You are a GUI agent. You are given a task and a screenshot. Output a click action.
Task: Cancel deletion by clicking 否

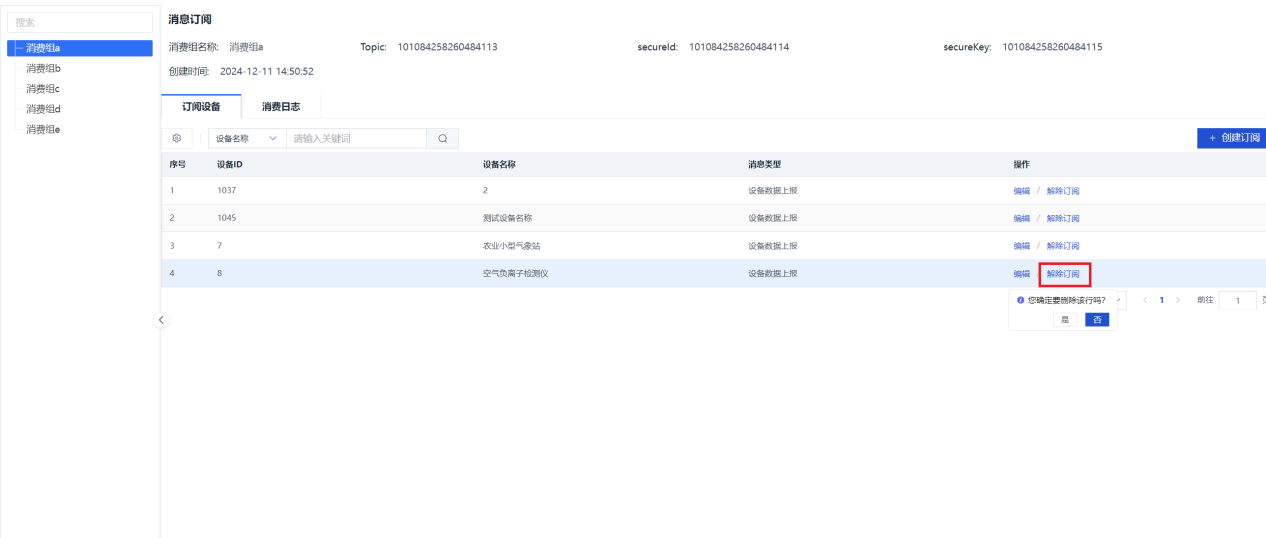(x=1097, y=320)
